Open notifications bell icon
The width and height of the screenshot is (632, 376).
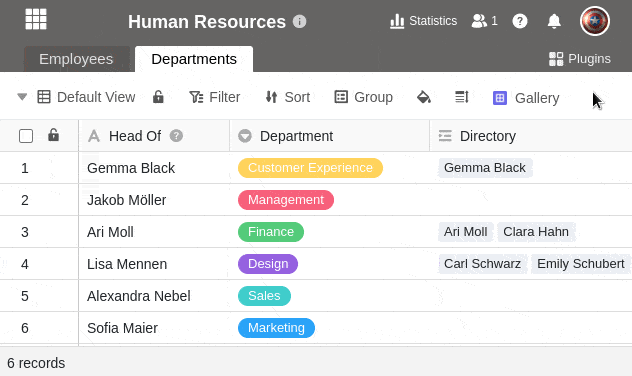click(554, 21)
